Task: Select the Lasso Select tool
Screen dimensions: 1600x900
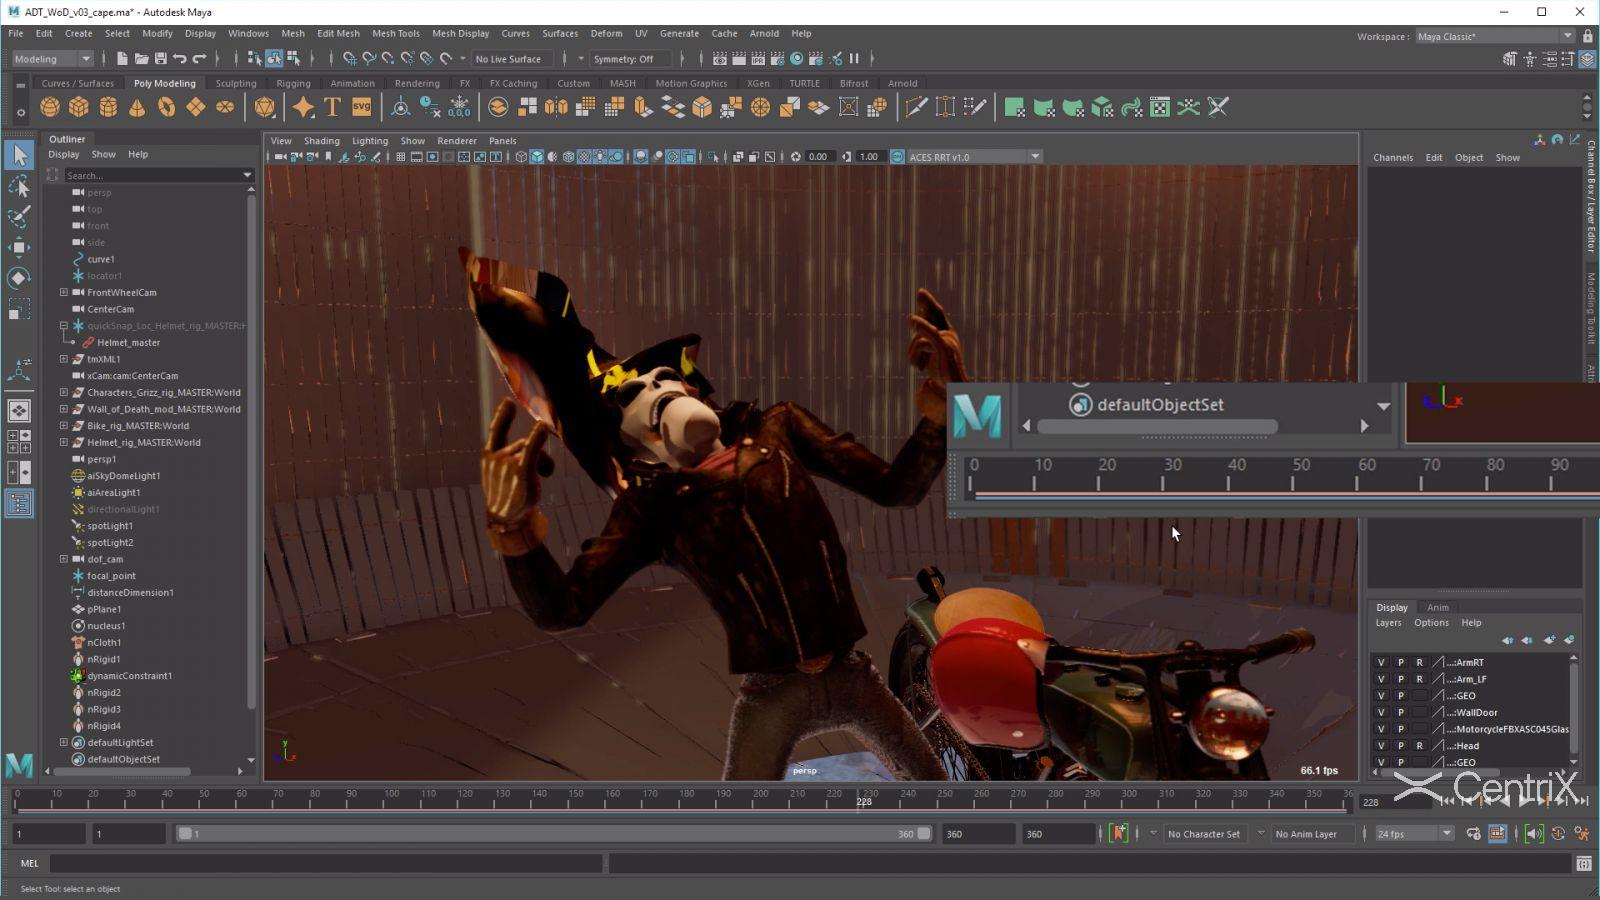Action: coord(19,187)
